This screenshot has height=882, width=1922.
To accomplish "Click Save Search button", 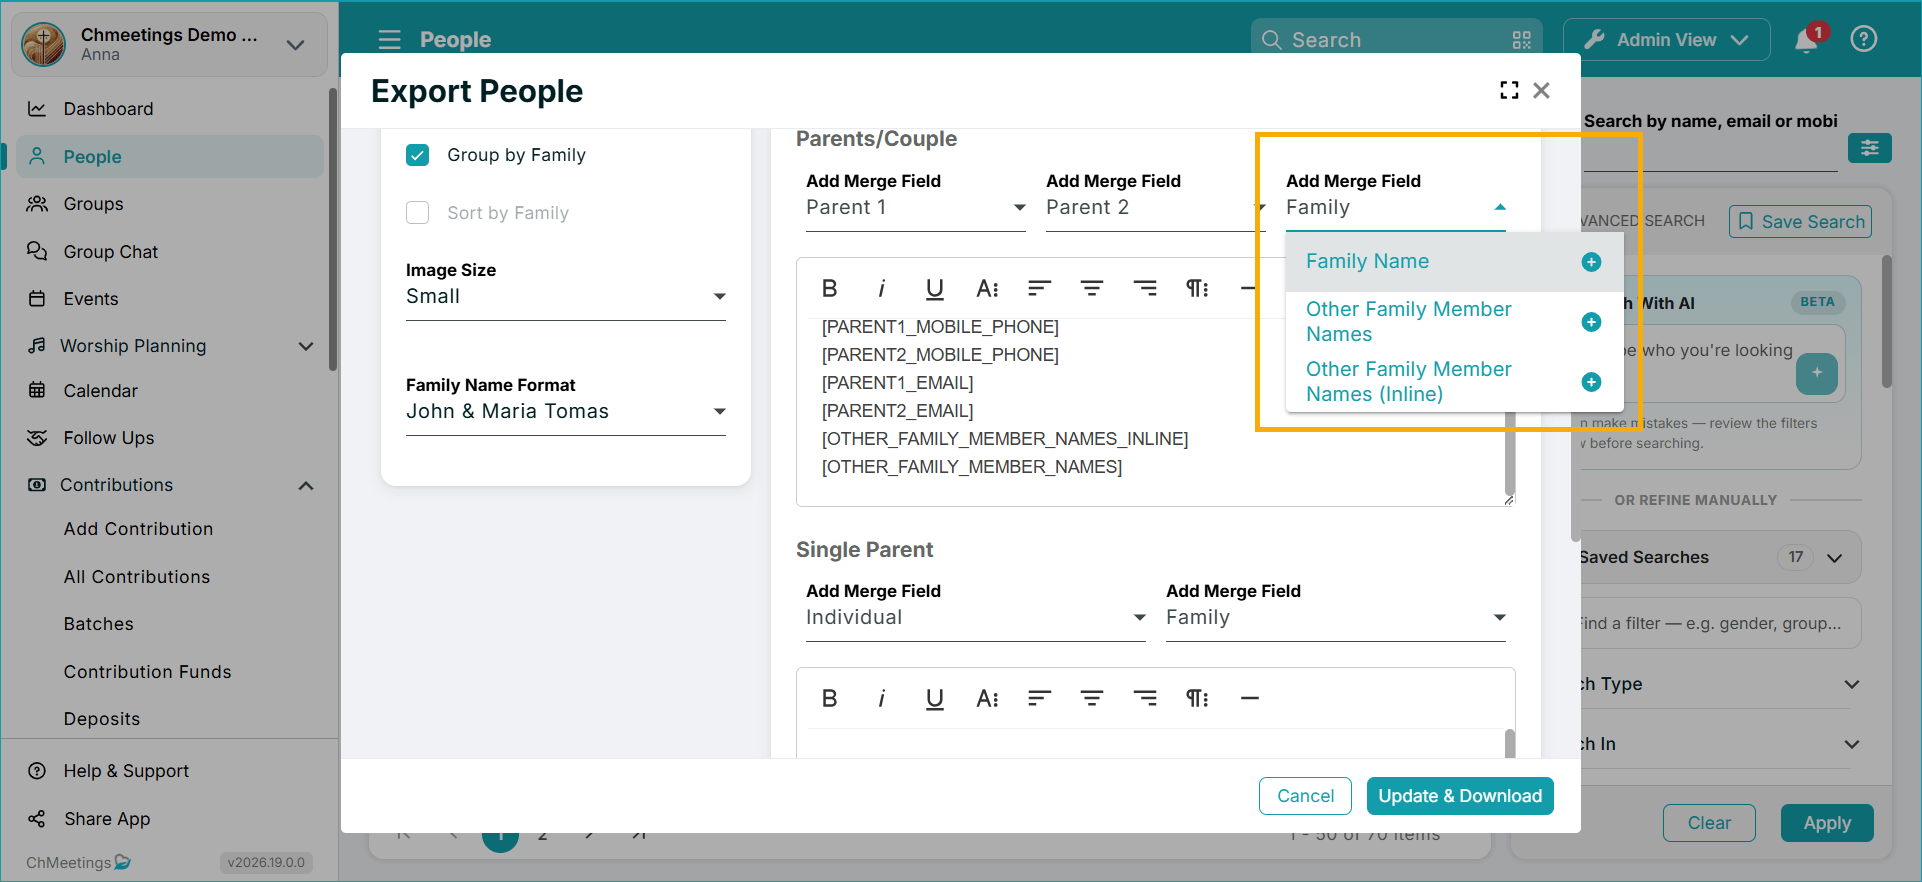I will point(1800,222).
